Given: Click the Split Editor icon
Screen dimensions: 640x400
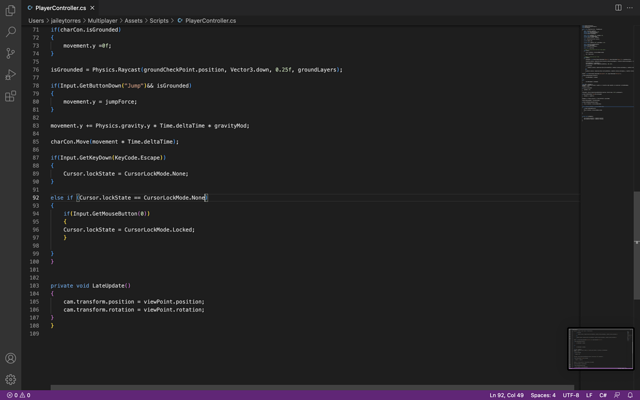Looking at the screenshot, I should 618,8.
